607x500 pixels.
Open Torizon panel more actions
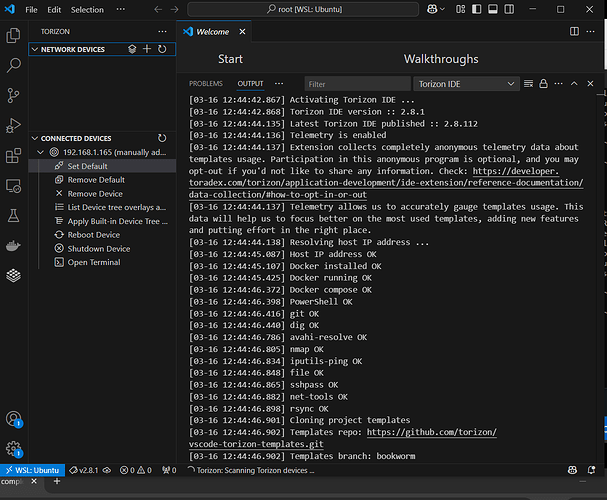pos(162,32)
